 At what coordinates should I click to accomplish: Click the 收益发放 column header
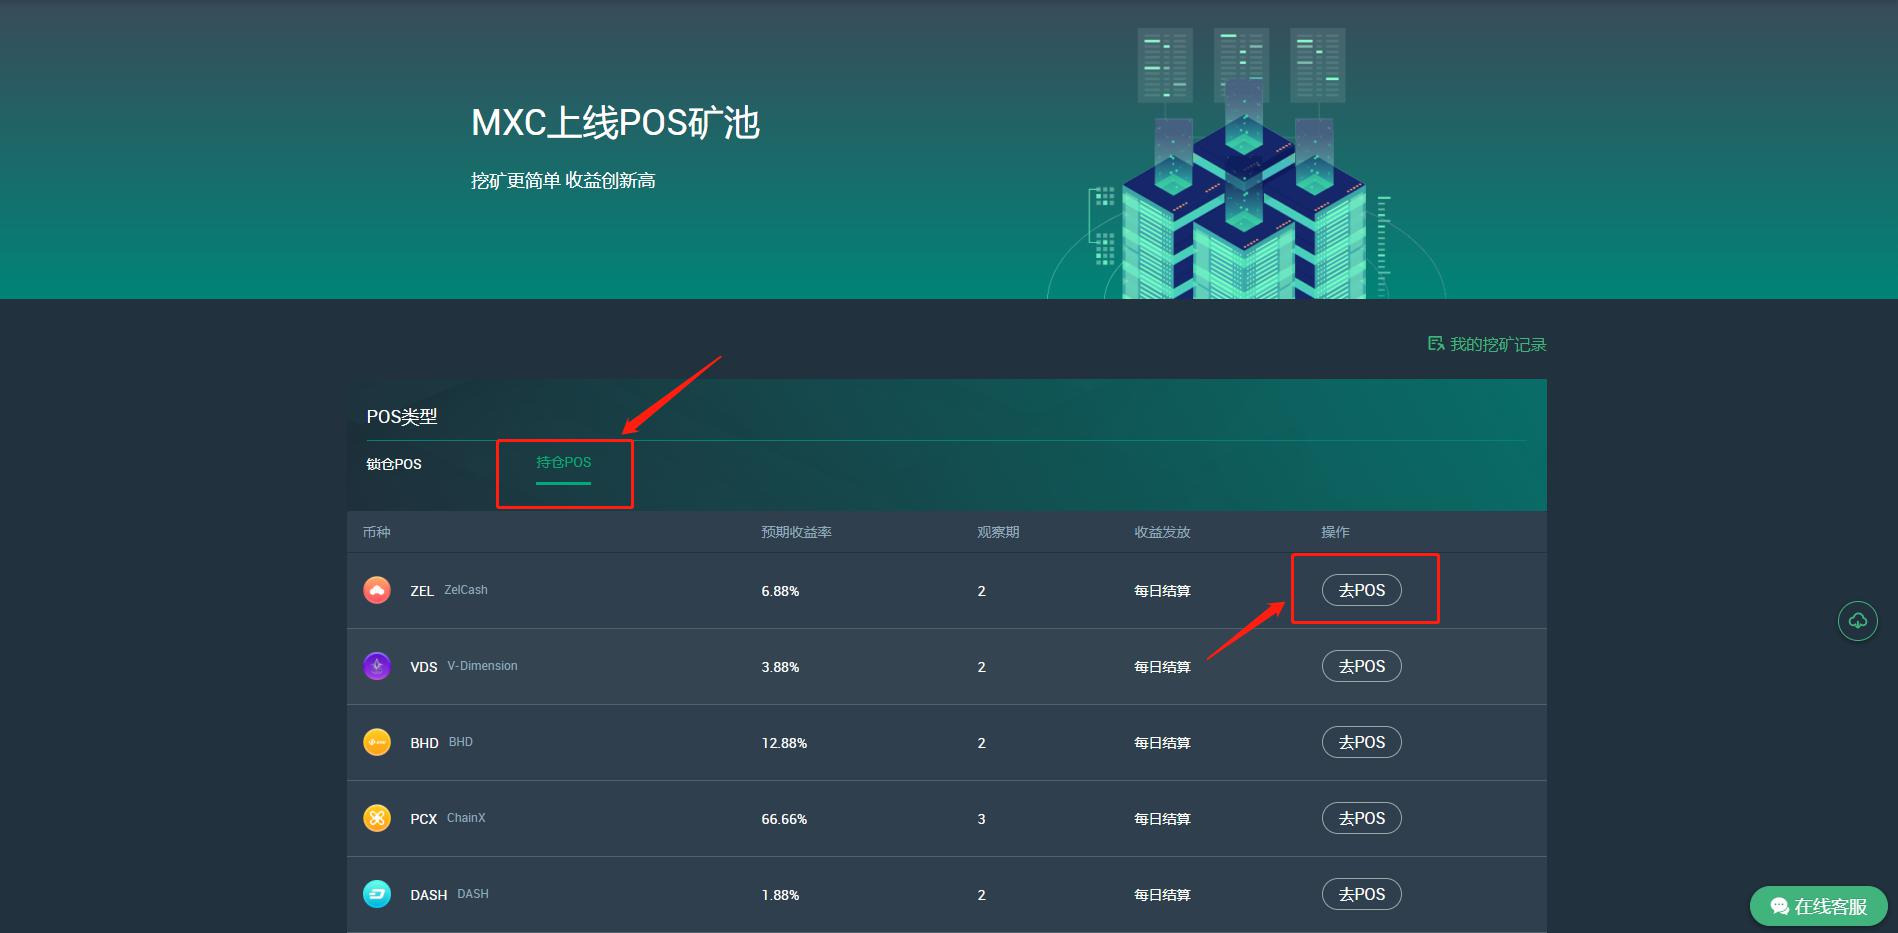(x=1162, y=532)
